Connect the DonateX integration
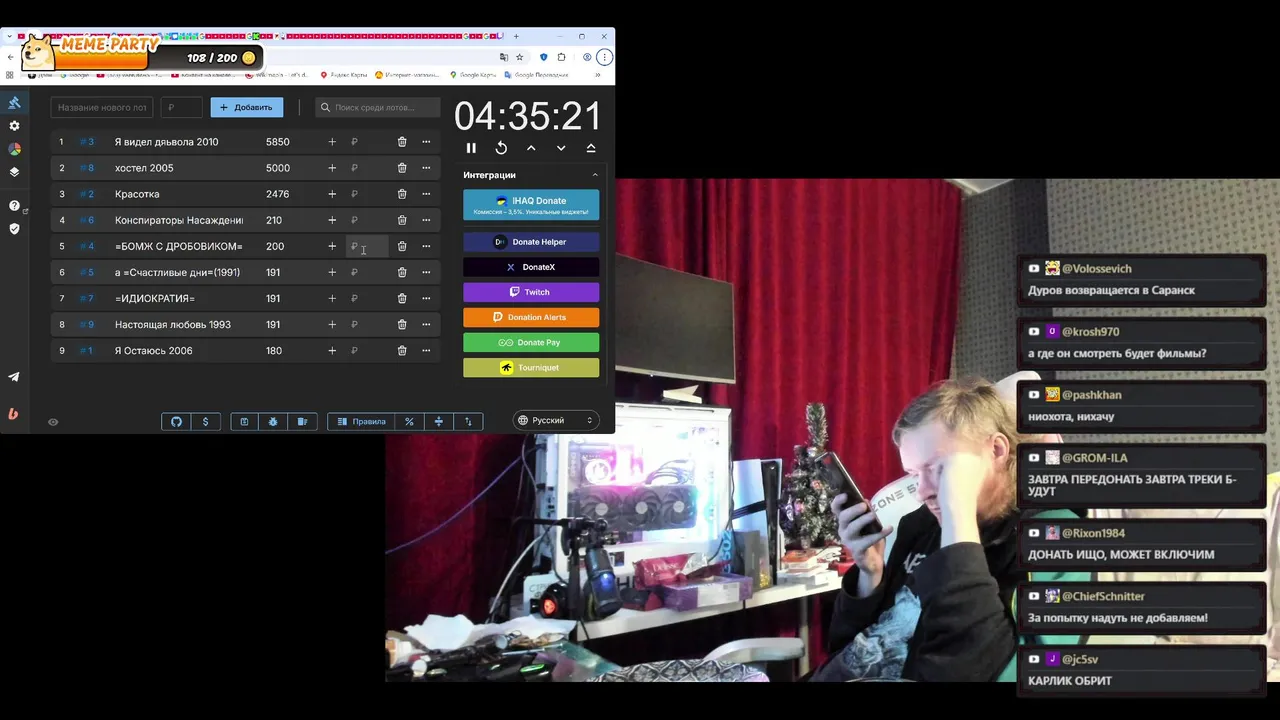1280x720 pixels. [531, 267]
